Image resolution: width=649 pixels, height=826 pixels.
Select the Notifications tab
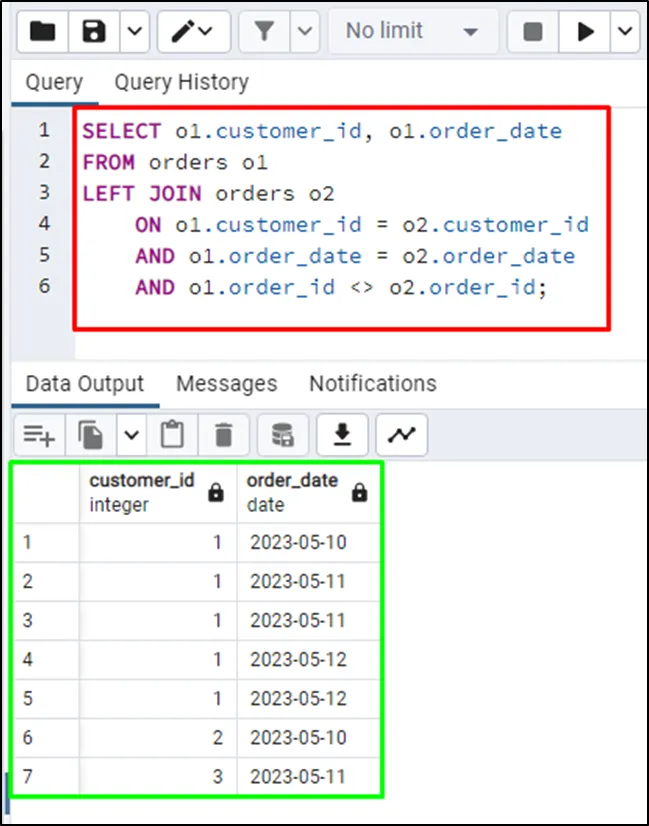[372, 384]
